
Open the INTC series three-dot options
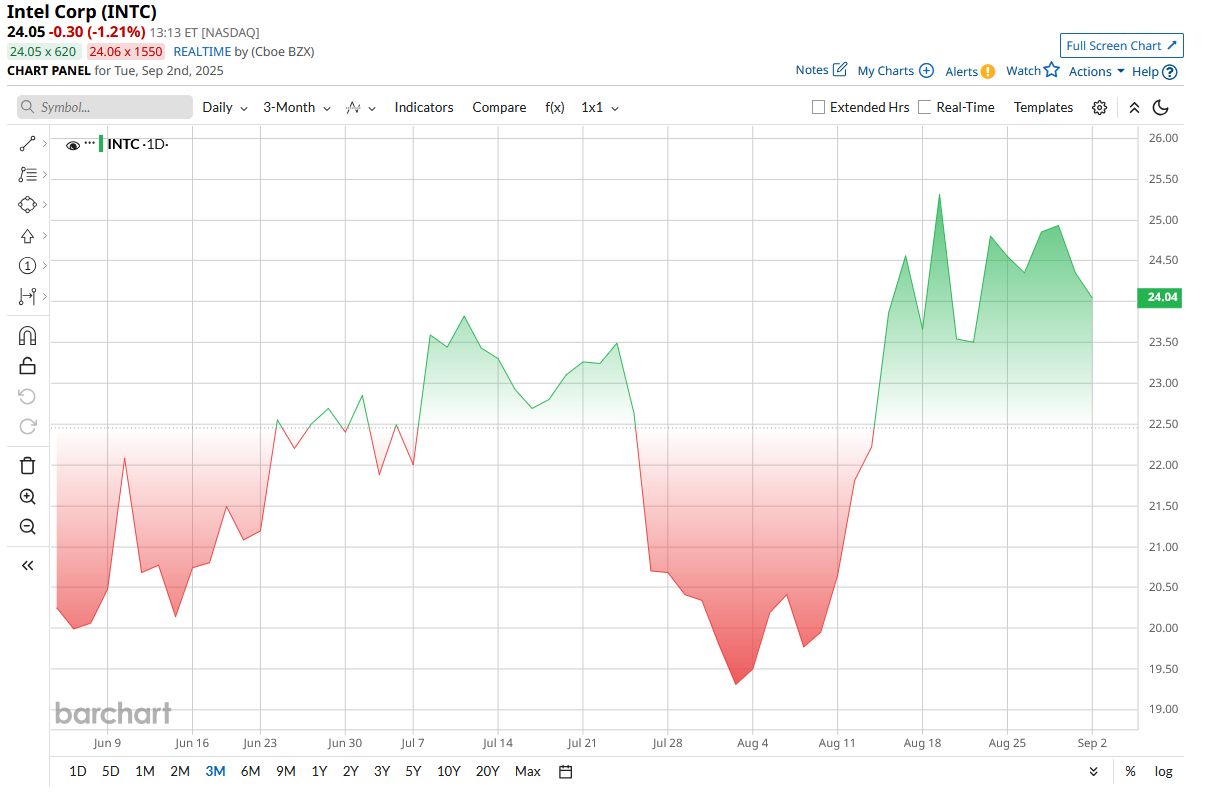click(x=89, y=144)
